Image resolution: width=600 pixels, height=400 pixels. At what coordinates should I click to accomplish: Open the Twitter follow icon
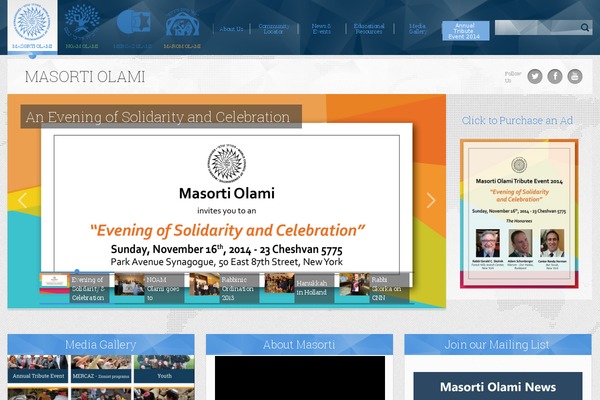535,76
